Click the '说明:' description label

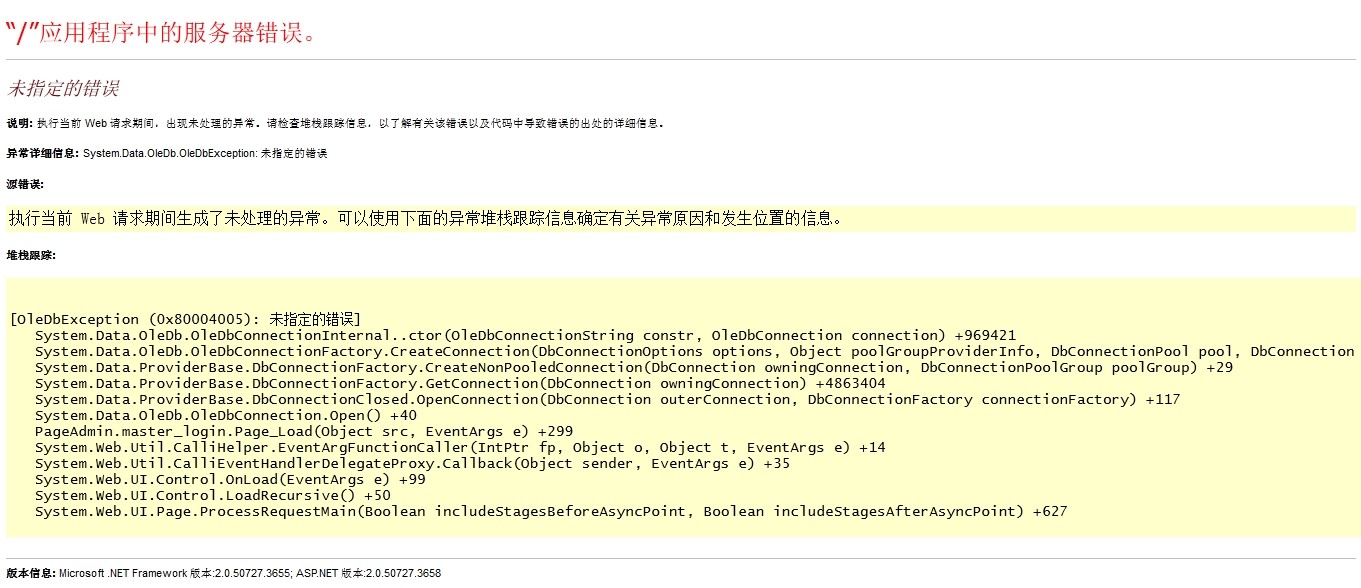coord(20,124)
